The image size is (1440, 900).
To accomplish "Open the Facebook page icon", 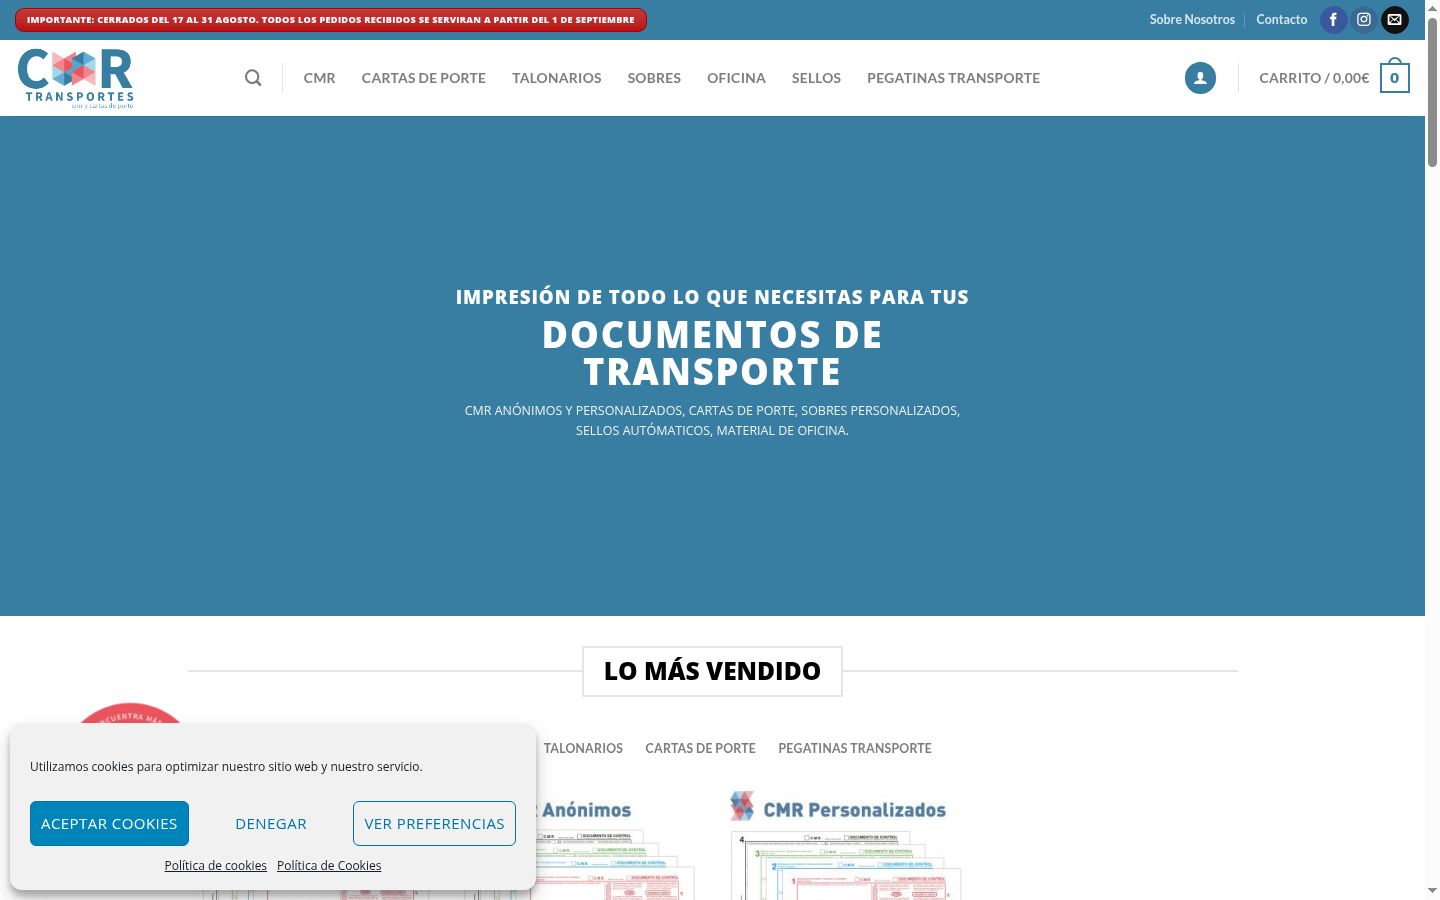I will (1333, 20).
